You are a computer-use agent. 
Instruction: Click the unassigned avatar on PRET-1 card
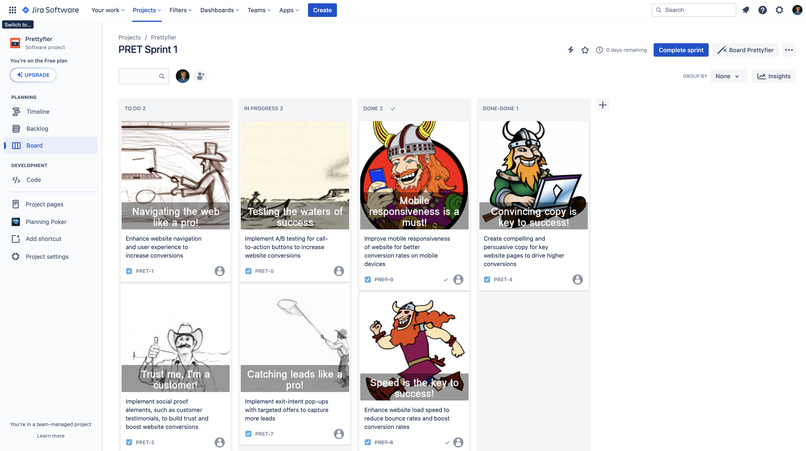click(219, 271)
